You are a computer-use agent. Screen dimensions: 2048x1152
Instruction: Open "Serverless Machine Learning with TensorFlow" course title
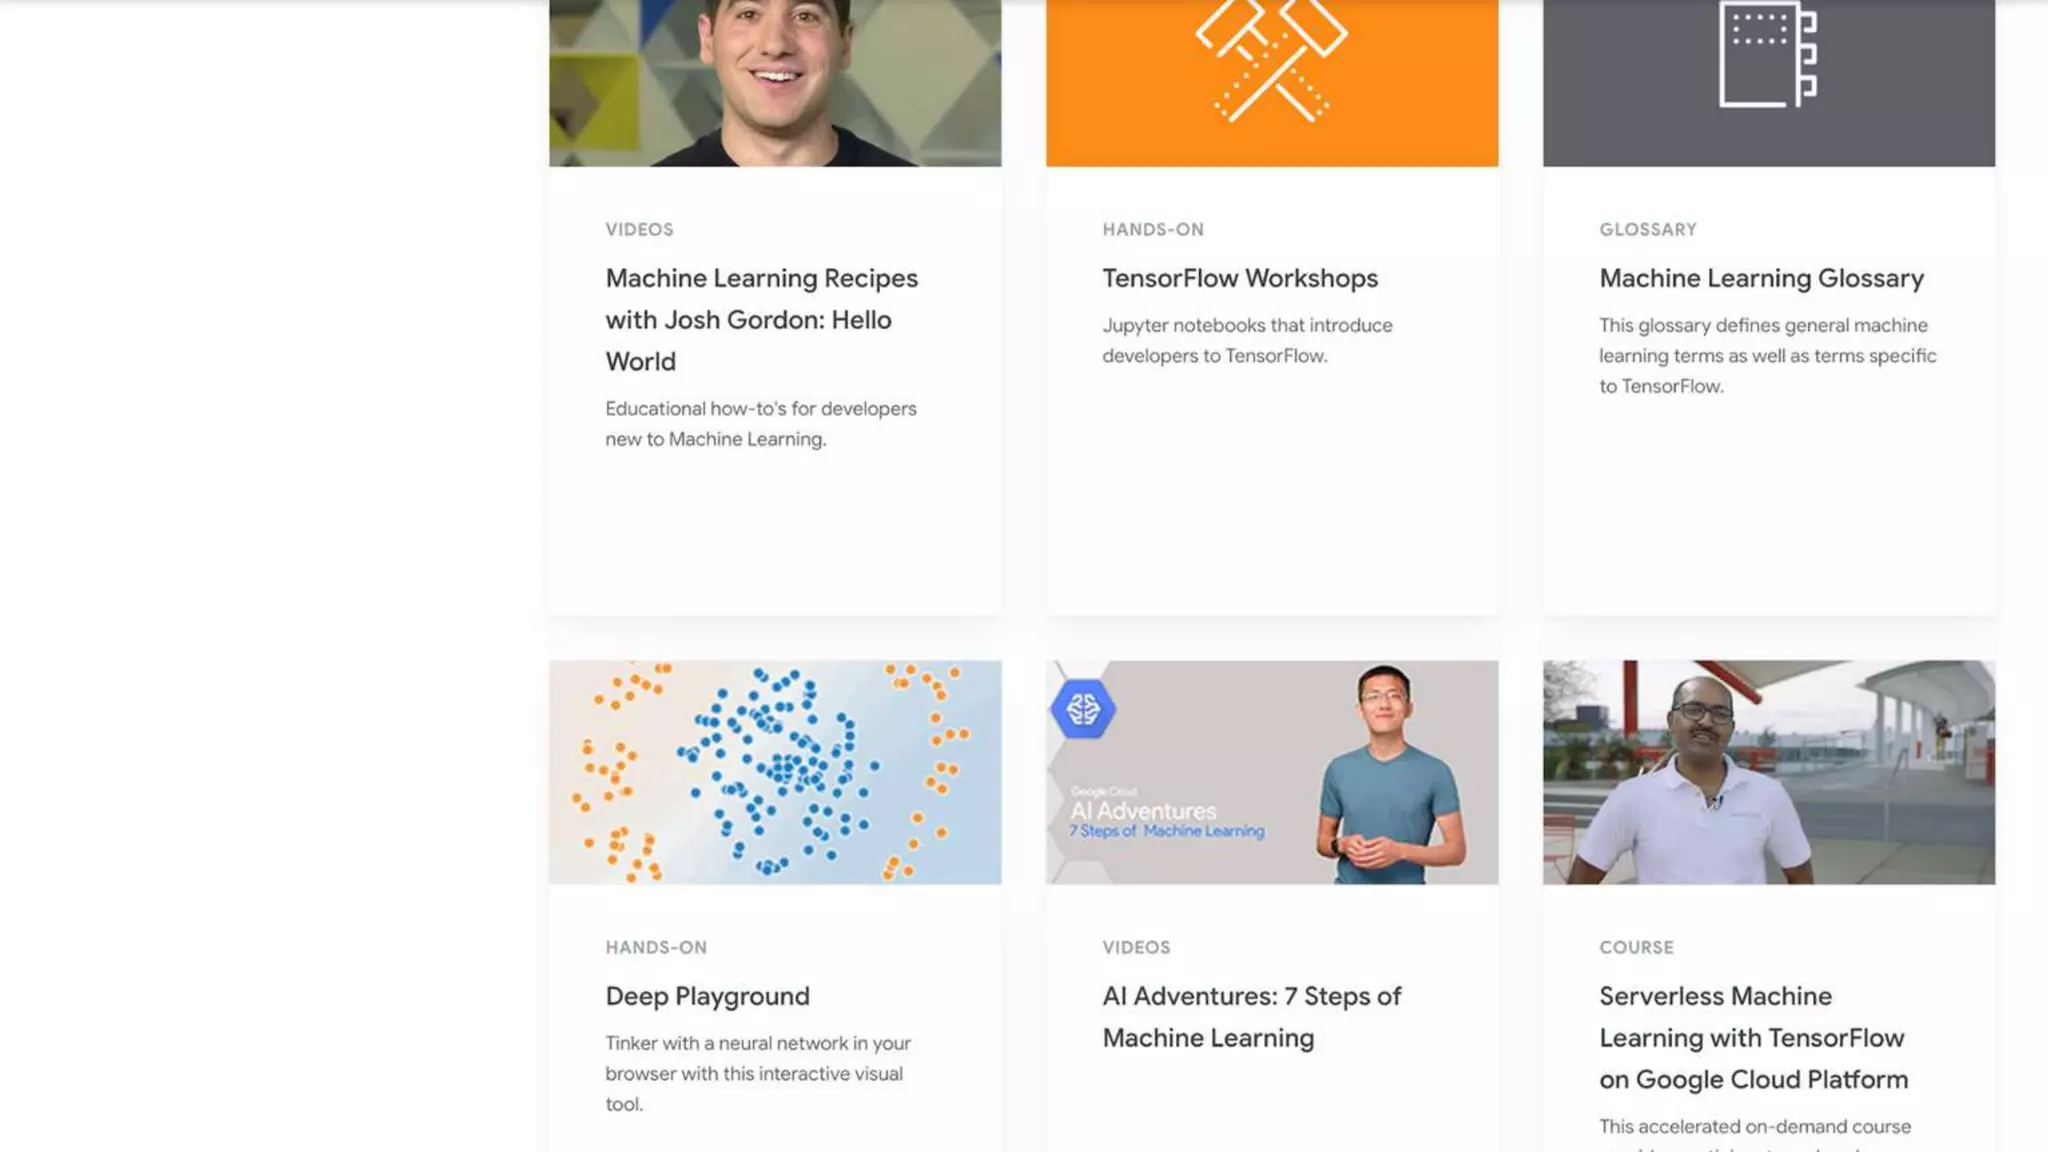point(1753,1038)
